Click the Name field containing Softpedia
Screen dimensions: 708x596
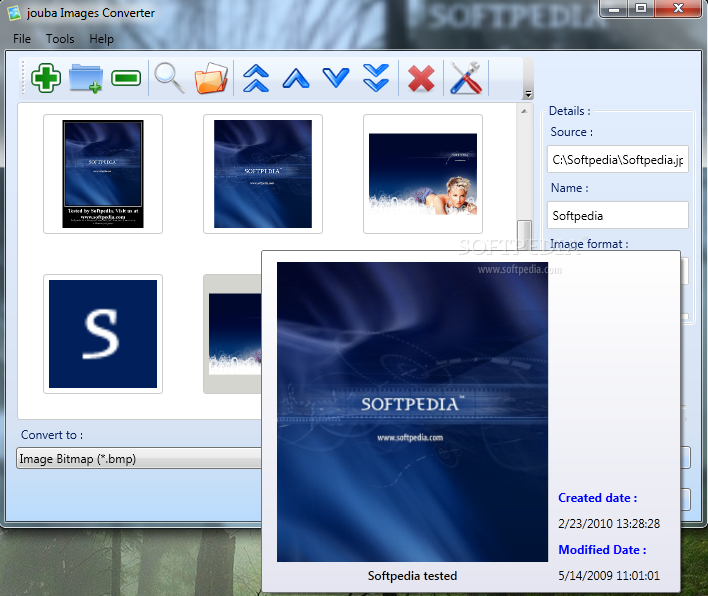[618, 215]
